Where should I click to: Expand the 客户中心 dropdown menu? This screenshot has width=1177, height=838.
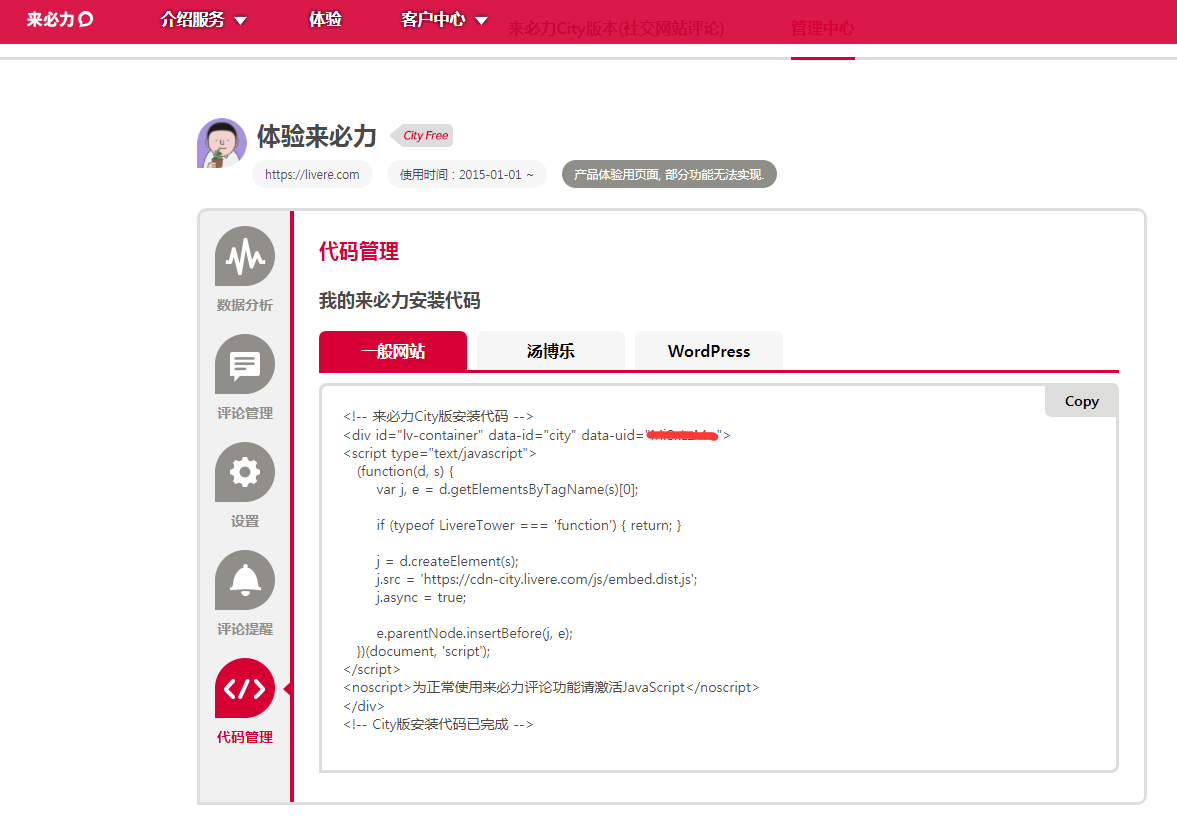point(444,20)
